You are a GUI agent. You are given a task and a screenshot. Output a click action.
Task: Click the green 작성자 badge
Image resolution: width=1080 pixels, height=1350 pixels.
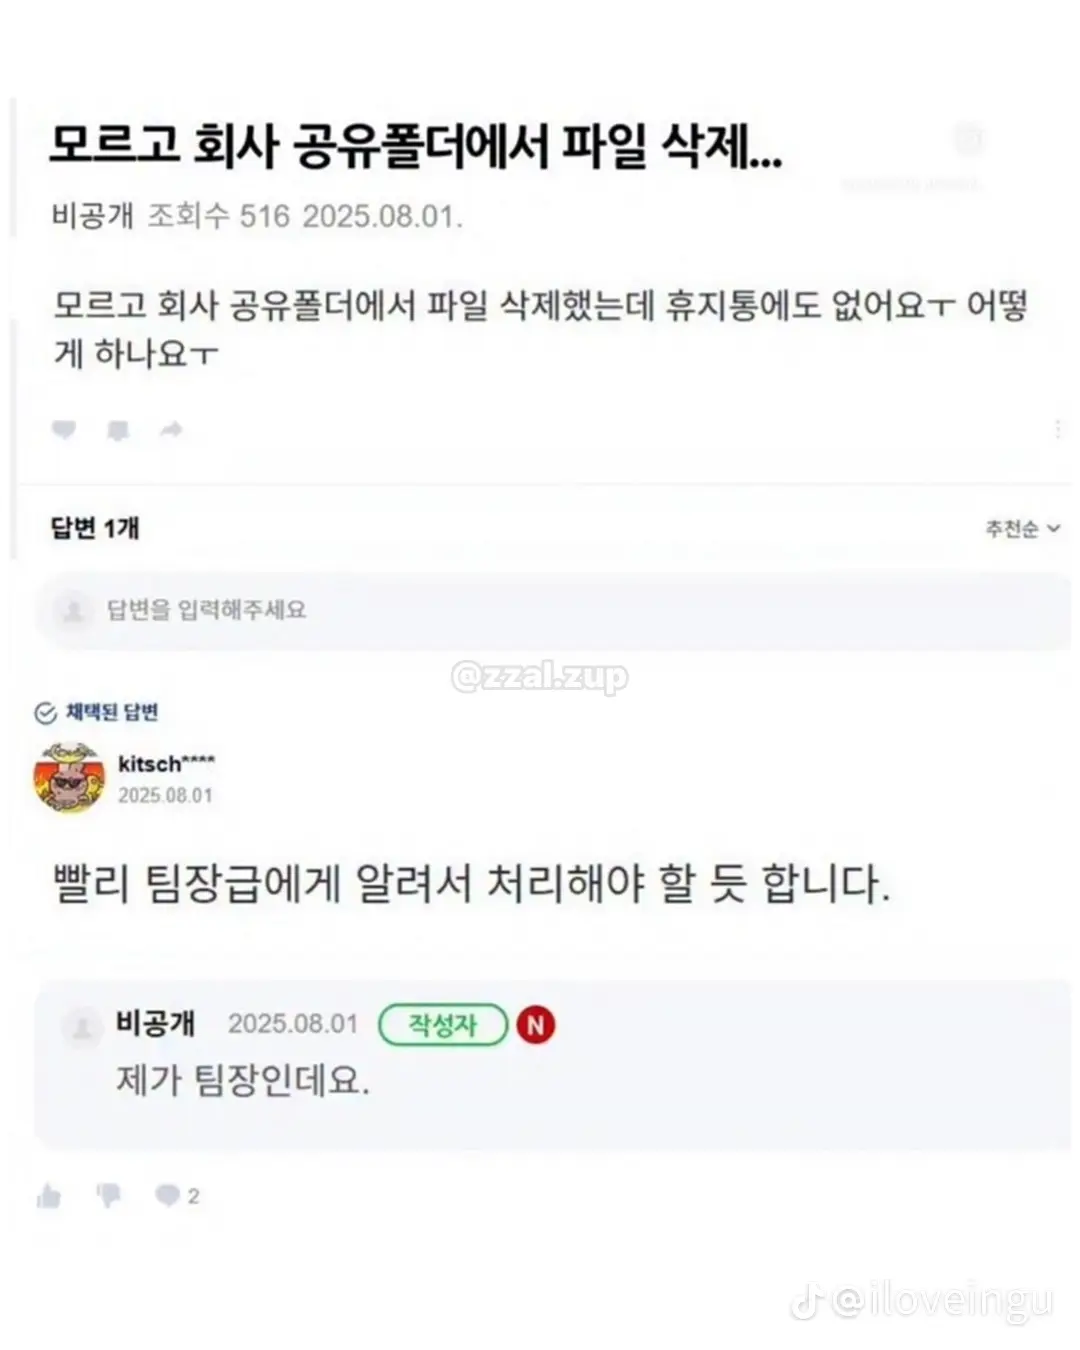pos(443,1025)
